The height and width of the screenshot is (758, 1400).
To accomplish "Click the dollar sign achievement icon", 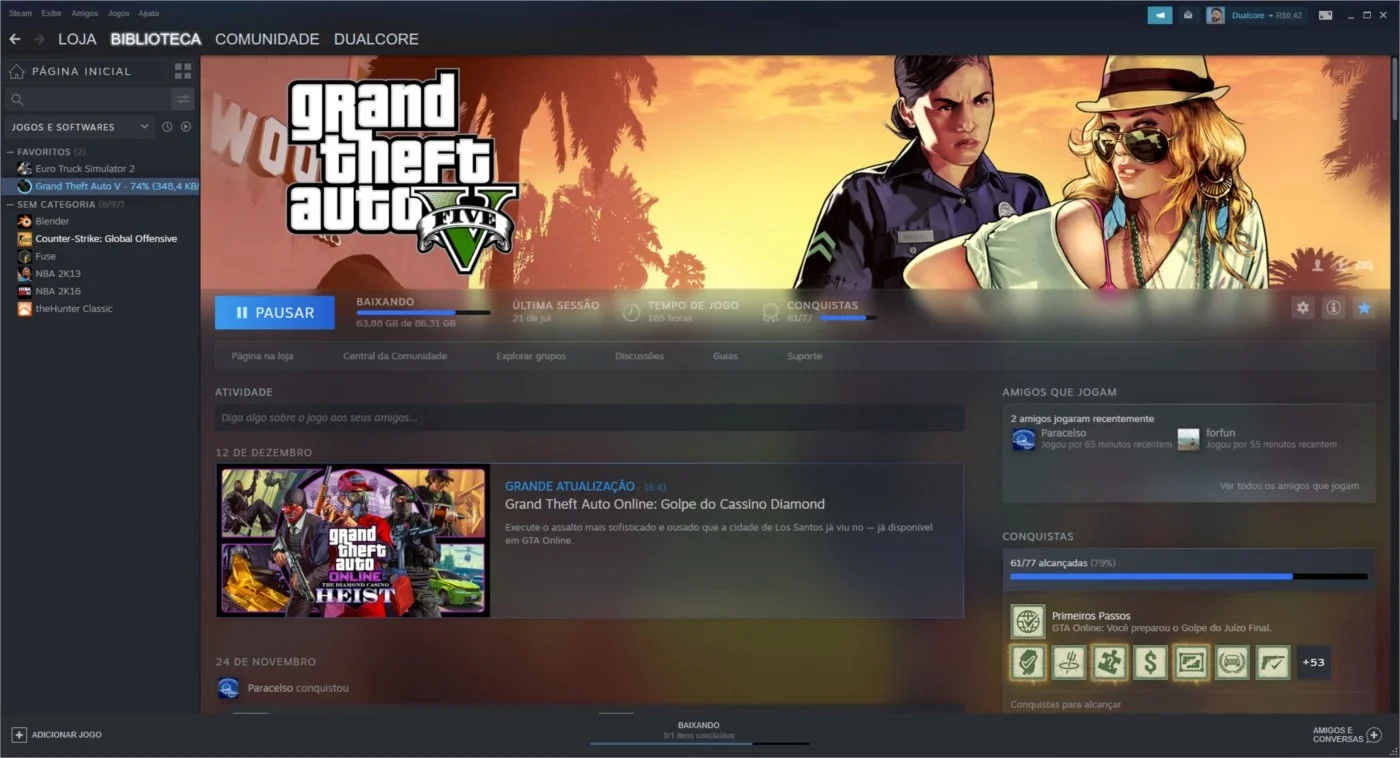I will 1150,662.
